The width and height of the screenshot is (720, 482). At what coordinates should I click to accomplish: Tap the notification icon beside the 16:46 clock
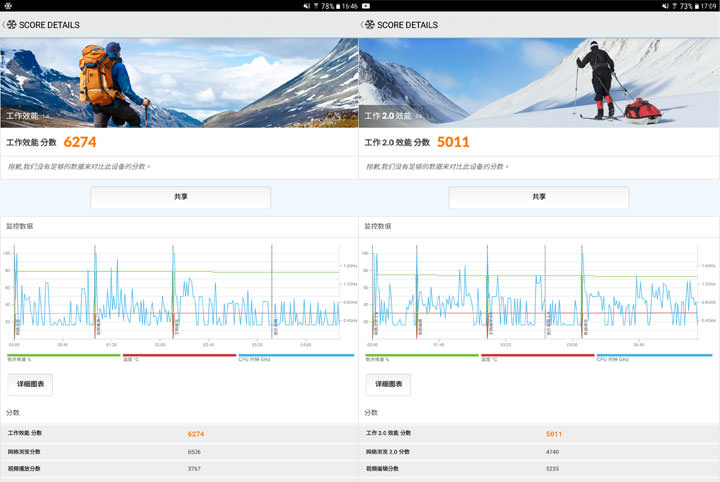[x=366, y=6]
